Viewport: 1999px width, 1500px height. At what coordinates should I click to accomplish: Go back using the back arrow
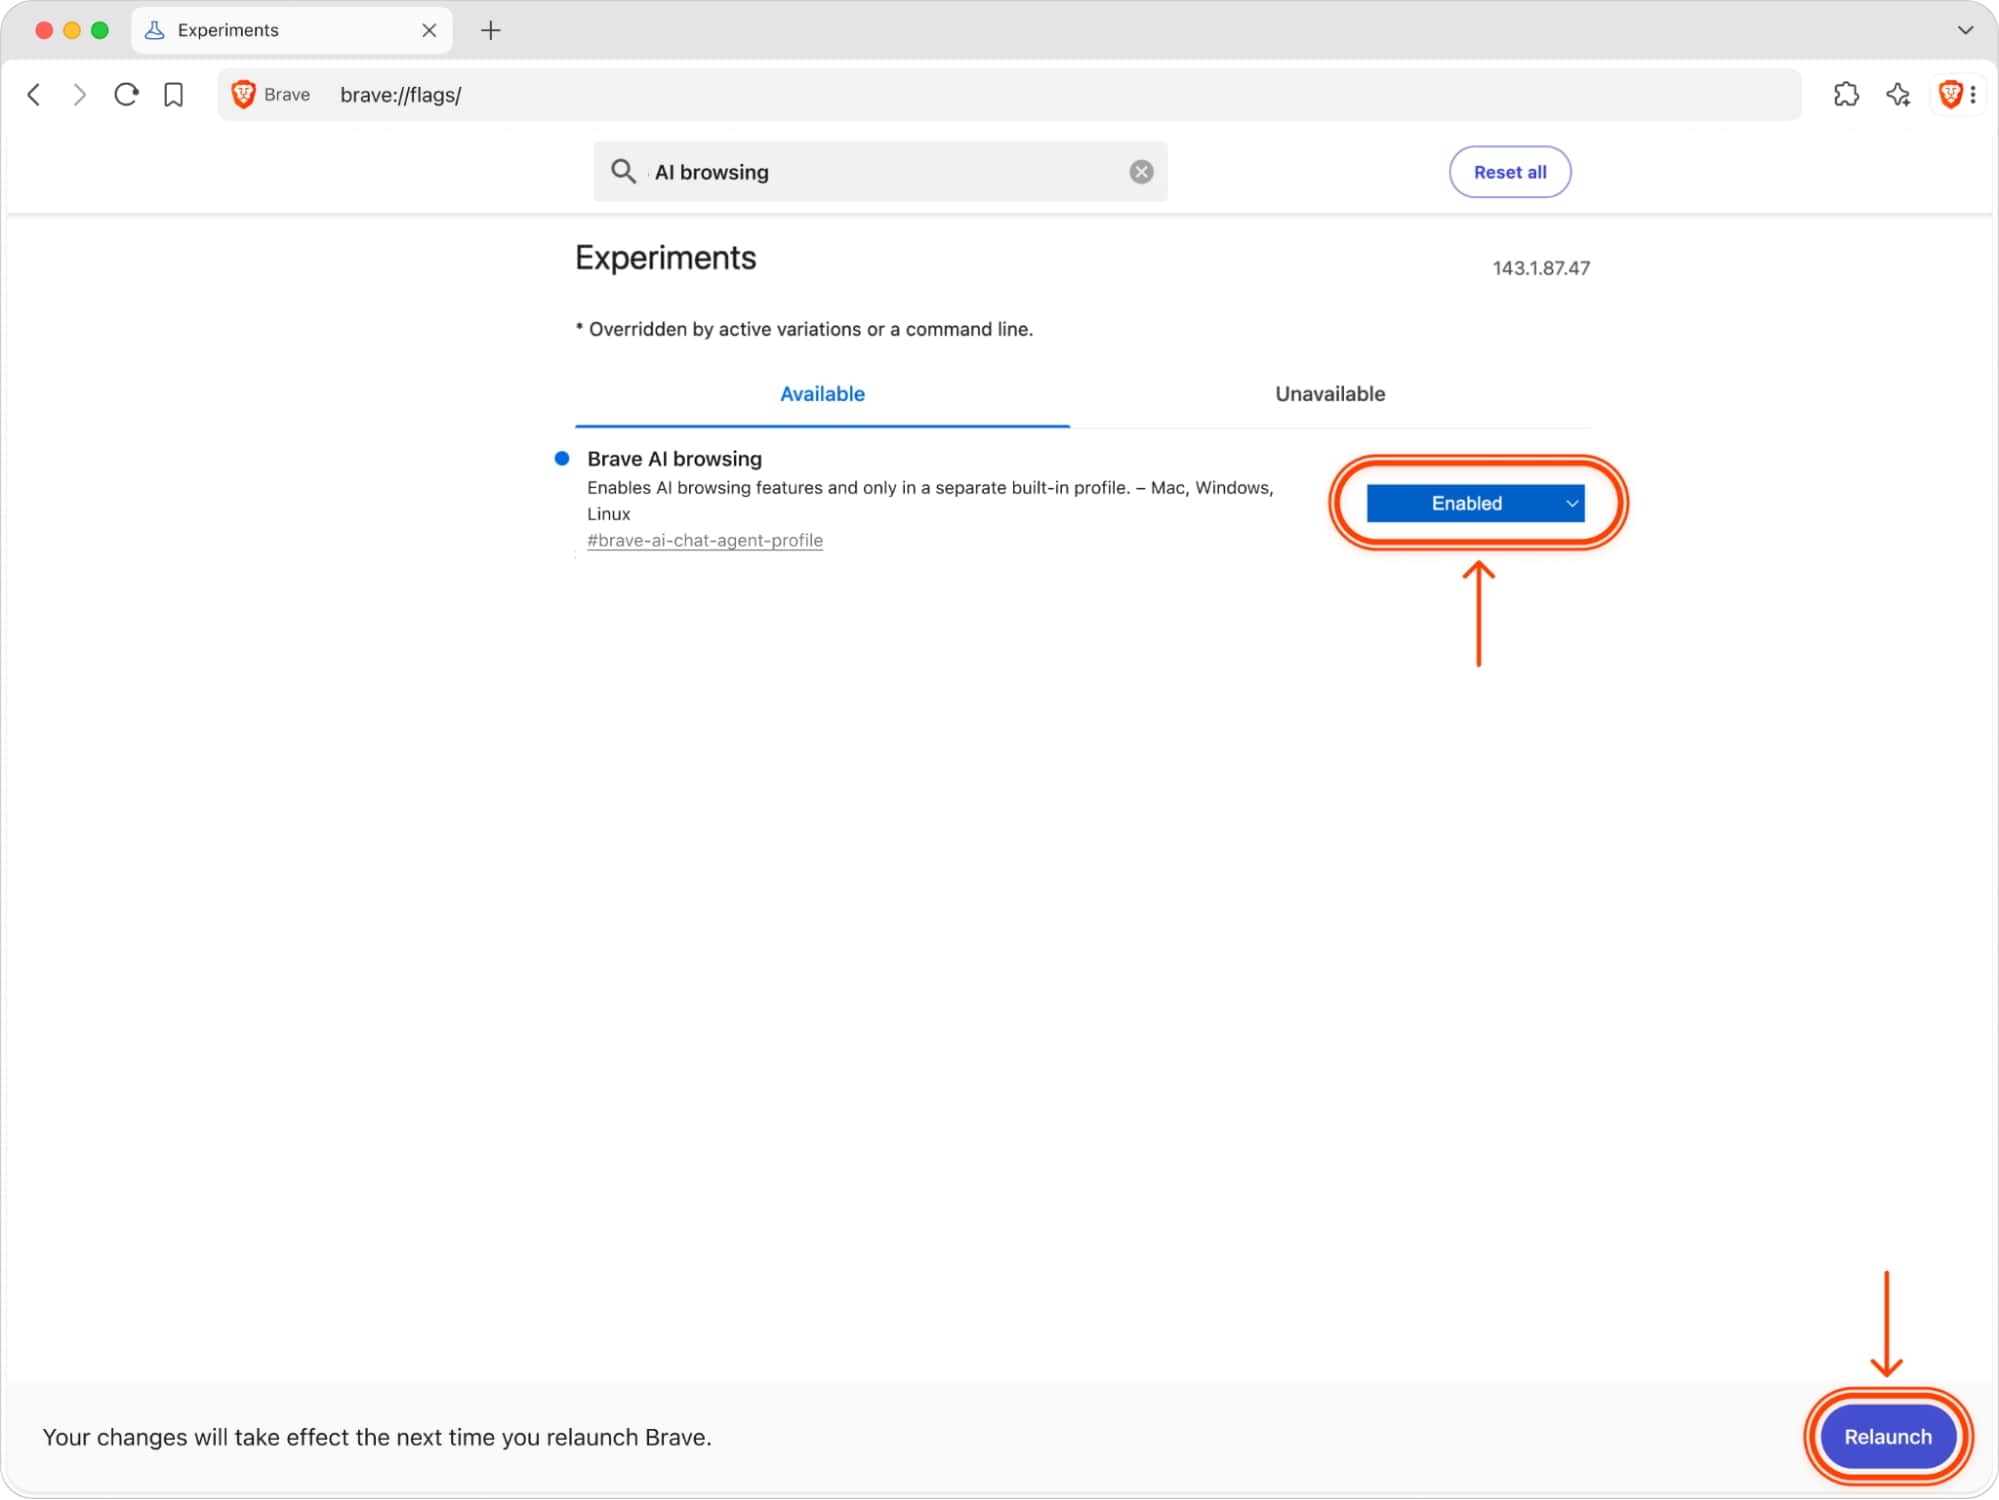tap(34, 95)
